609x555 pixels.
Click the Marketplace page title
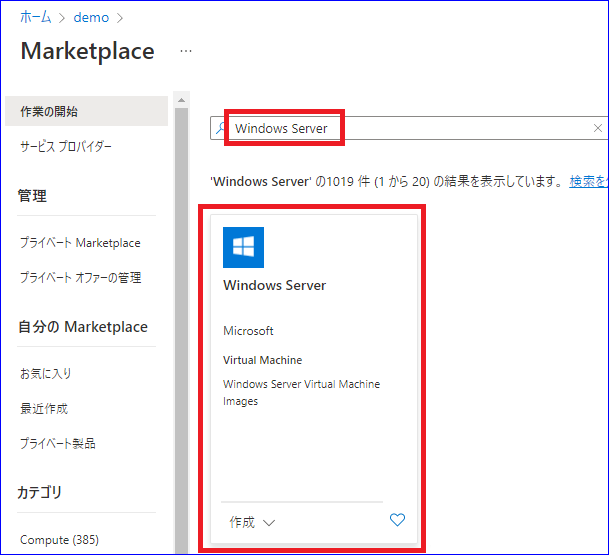click(x=88, y=51)
